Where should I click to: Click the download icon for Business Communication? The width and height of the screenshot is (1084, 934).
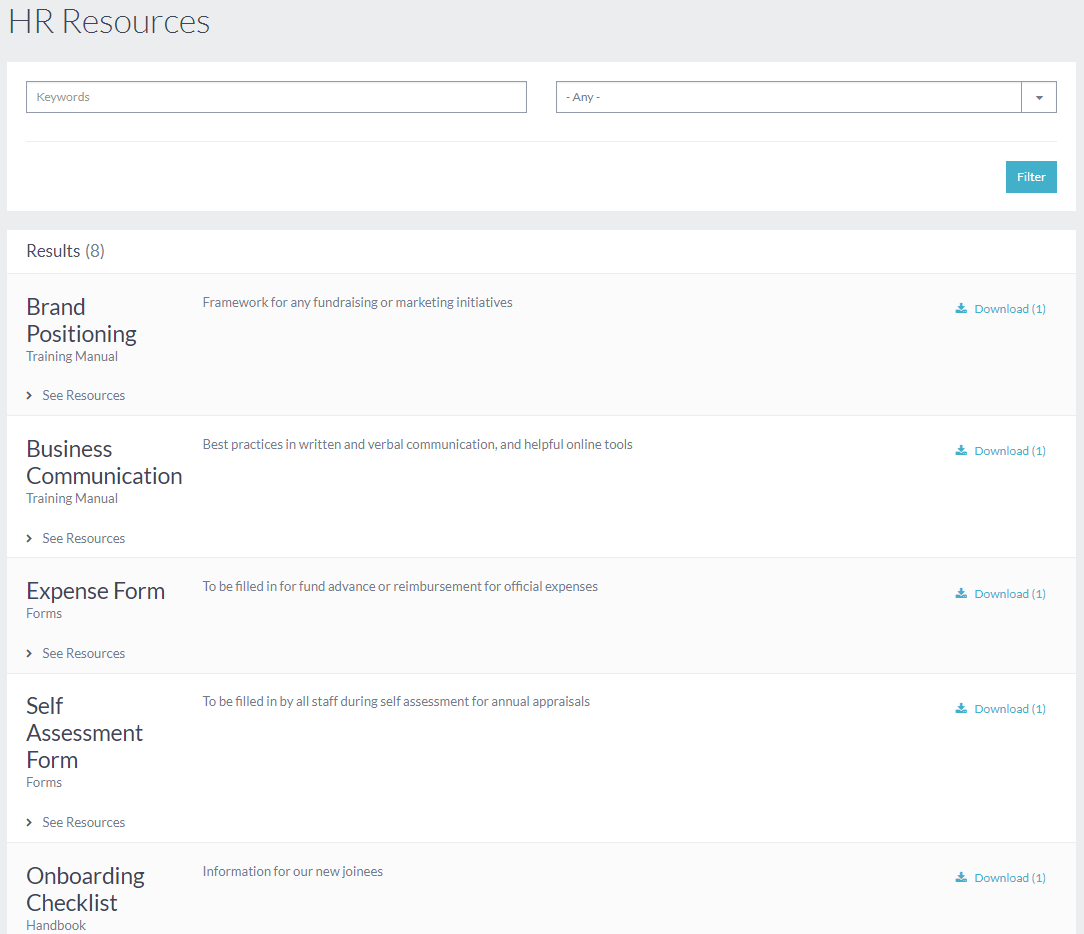tap(961, 450)
